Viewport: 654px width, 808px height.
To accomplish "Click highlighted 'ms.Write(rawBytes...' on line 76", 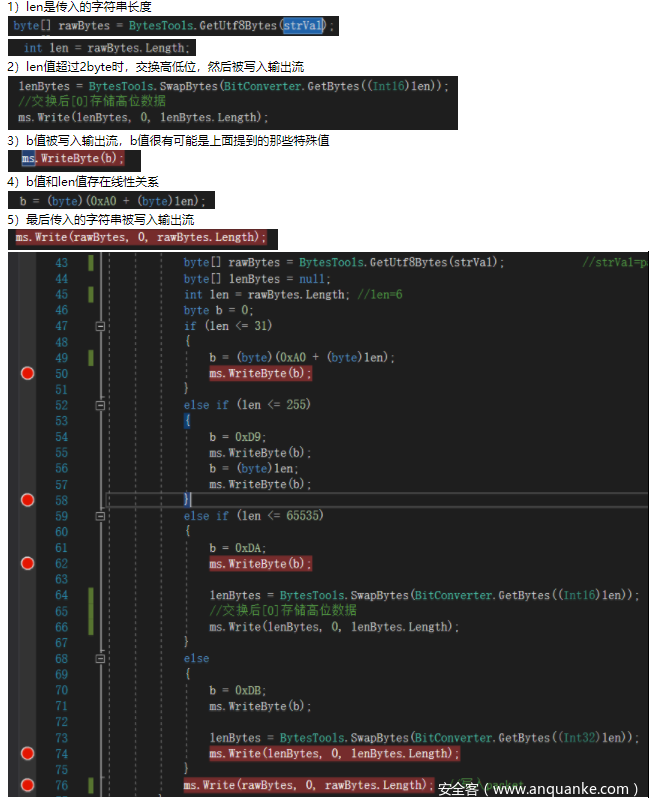I will point(309,785).
